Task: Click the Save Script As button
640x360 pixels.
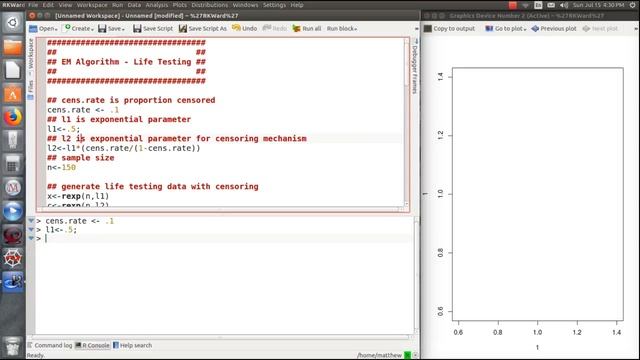Action: [203, 29]
